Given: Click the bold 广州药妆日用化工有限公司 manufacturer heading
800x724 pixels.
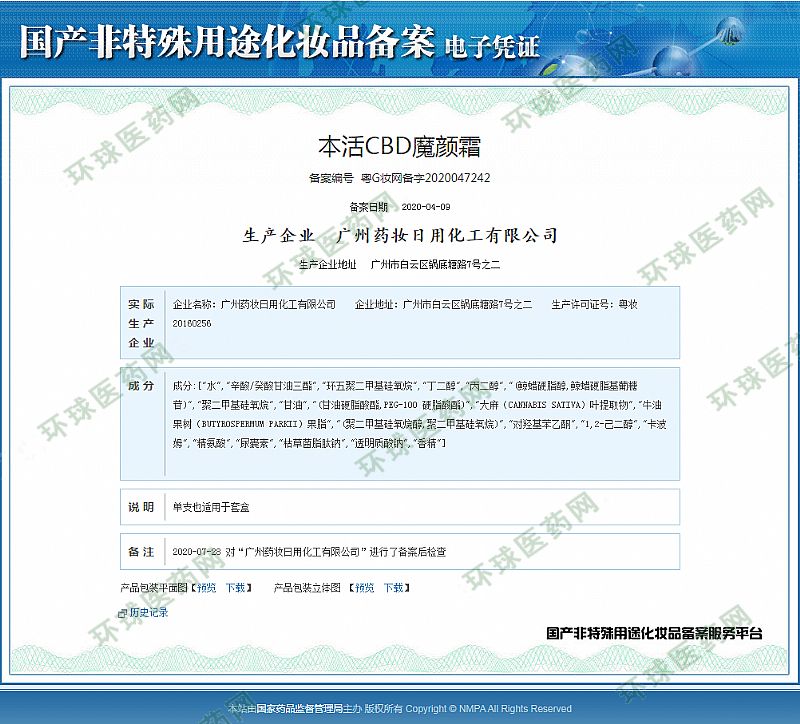Looking at the screenshot, I should (449, 236).
